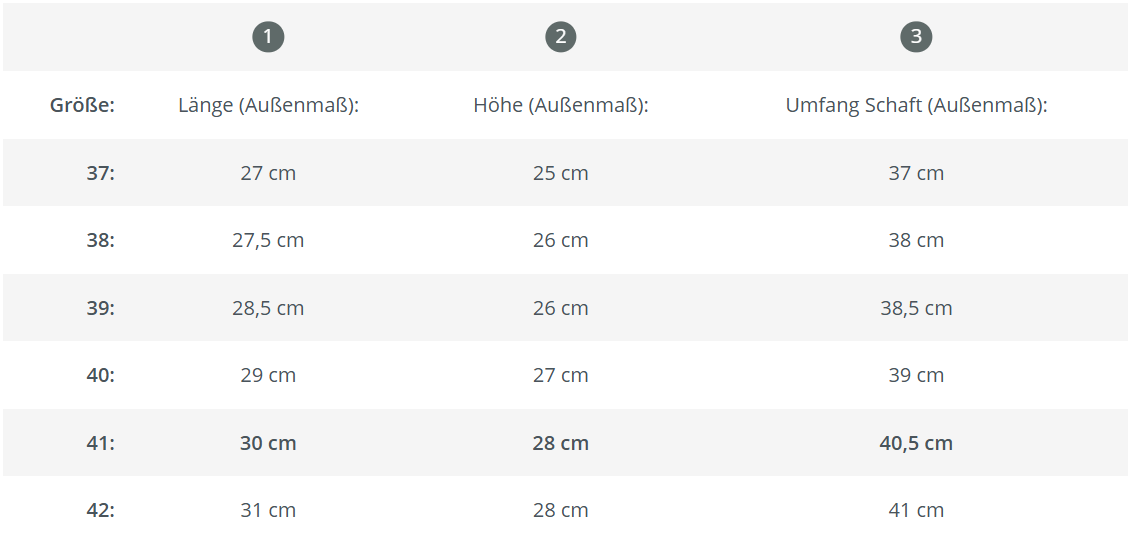The width and height of the screenshot is (1132, 560).
Task: Select the size 39 row label
Action: tap(100, 308)
